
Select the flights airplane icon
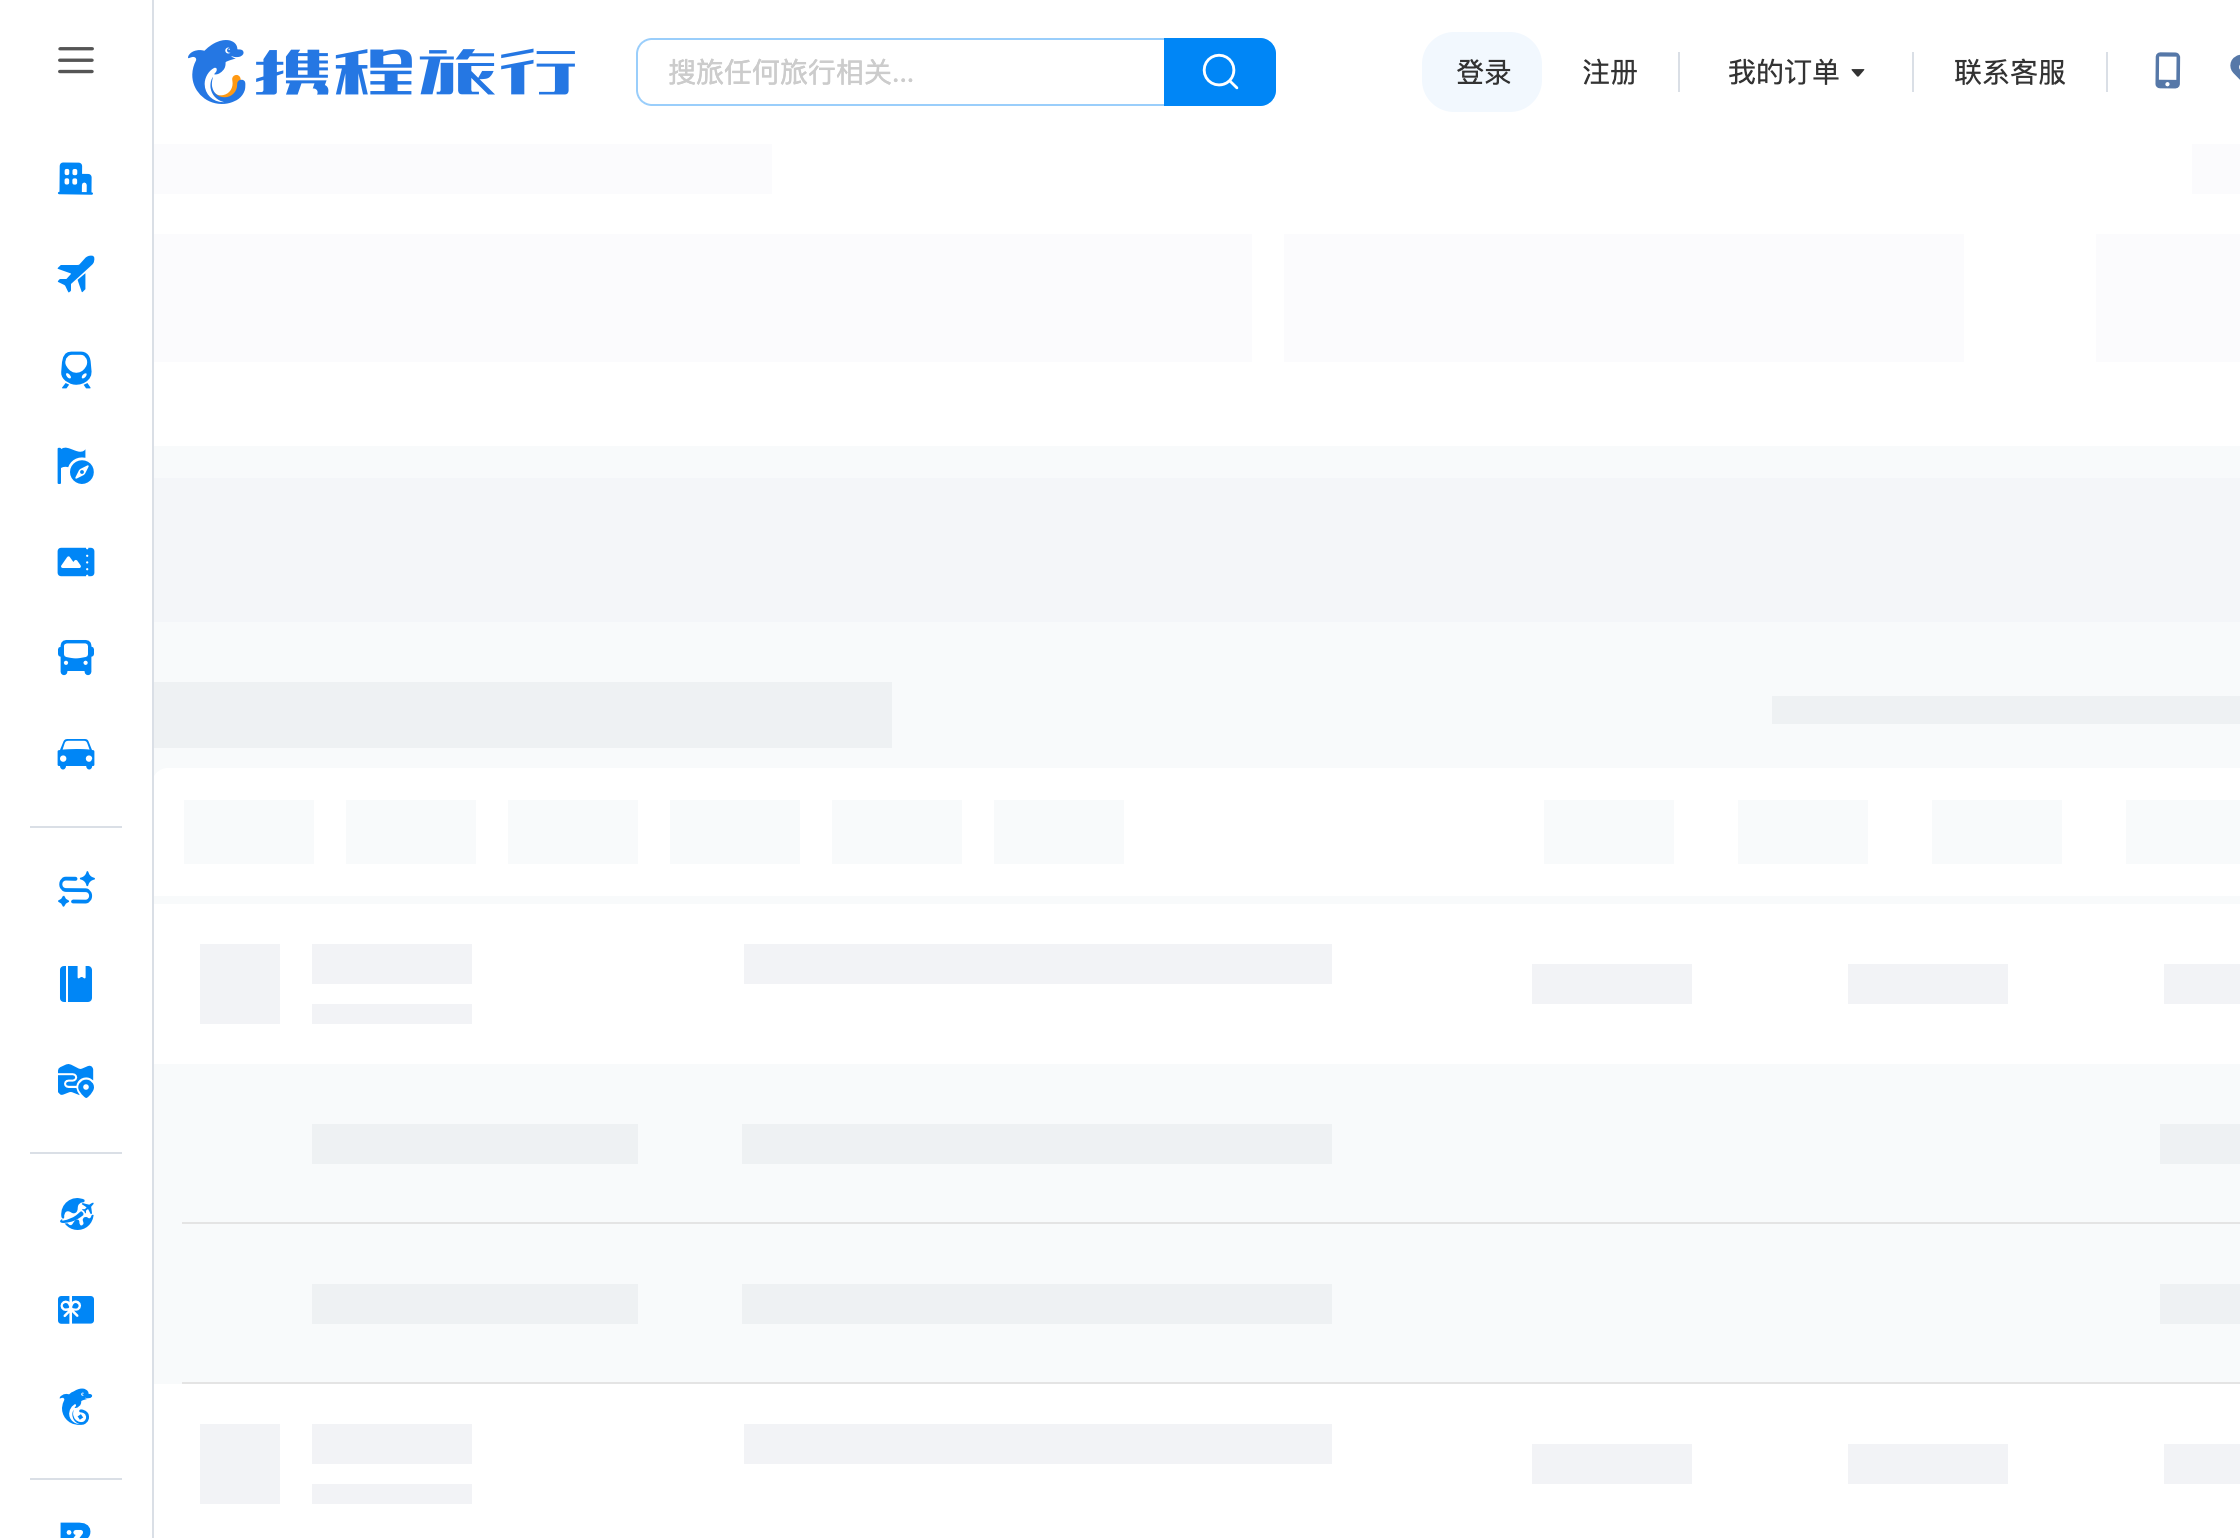click(x=76, y=274)
